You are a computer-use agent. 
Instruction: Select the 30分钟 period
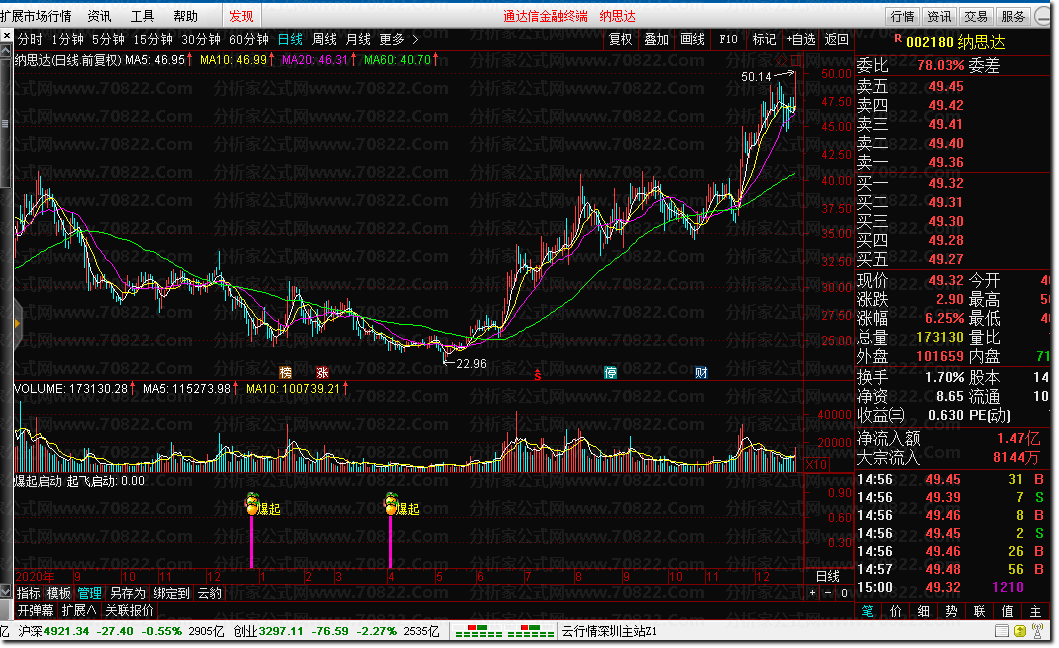click(x=201, y=40)
